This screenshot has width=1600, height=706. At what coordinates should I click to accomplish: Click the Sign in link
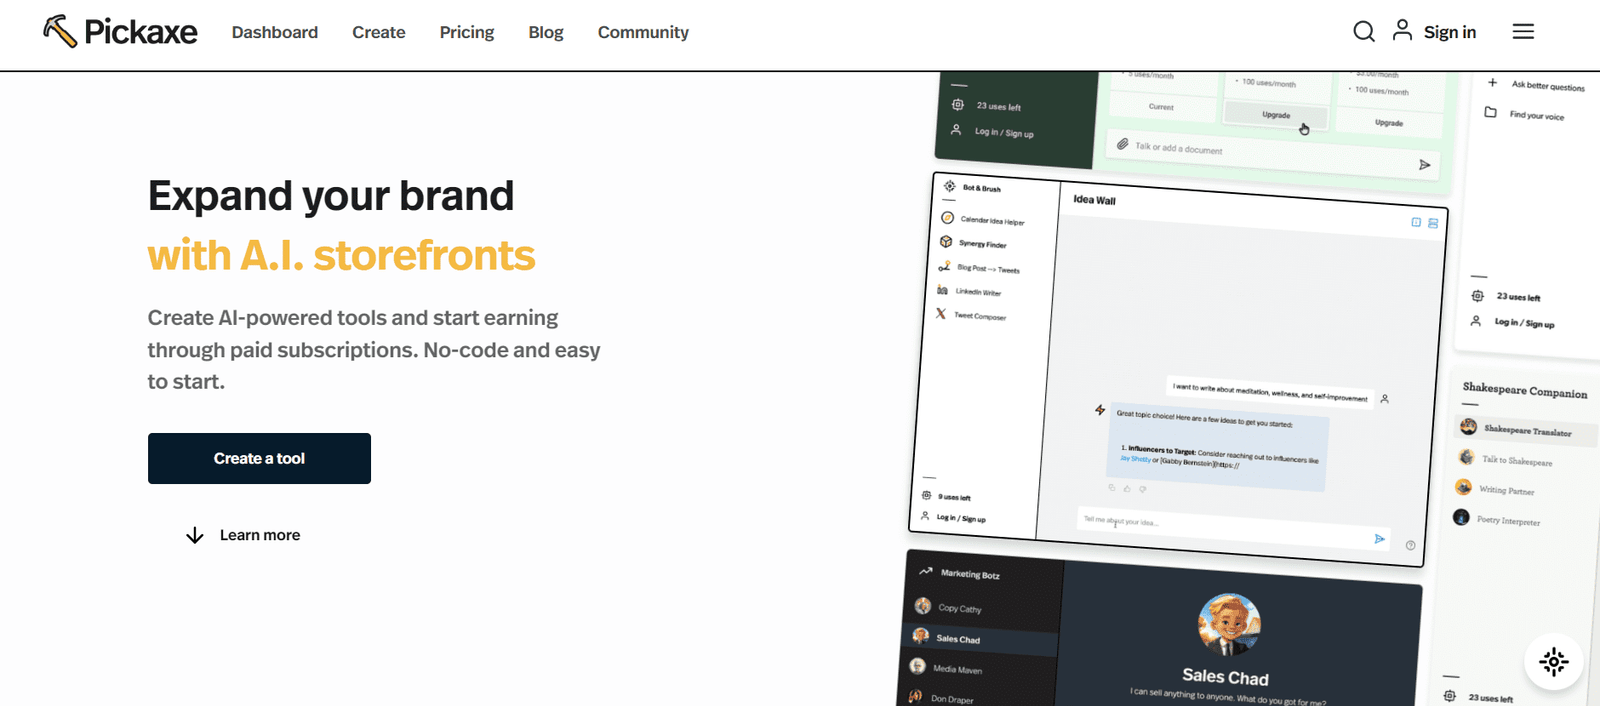click(x=1449, y=32)
